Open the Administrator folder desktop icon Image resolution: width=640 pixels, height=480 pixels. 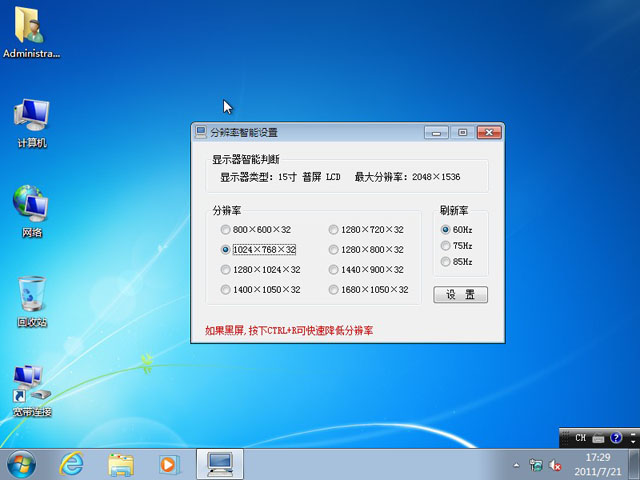coord(31,33)
